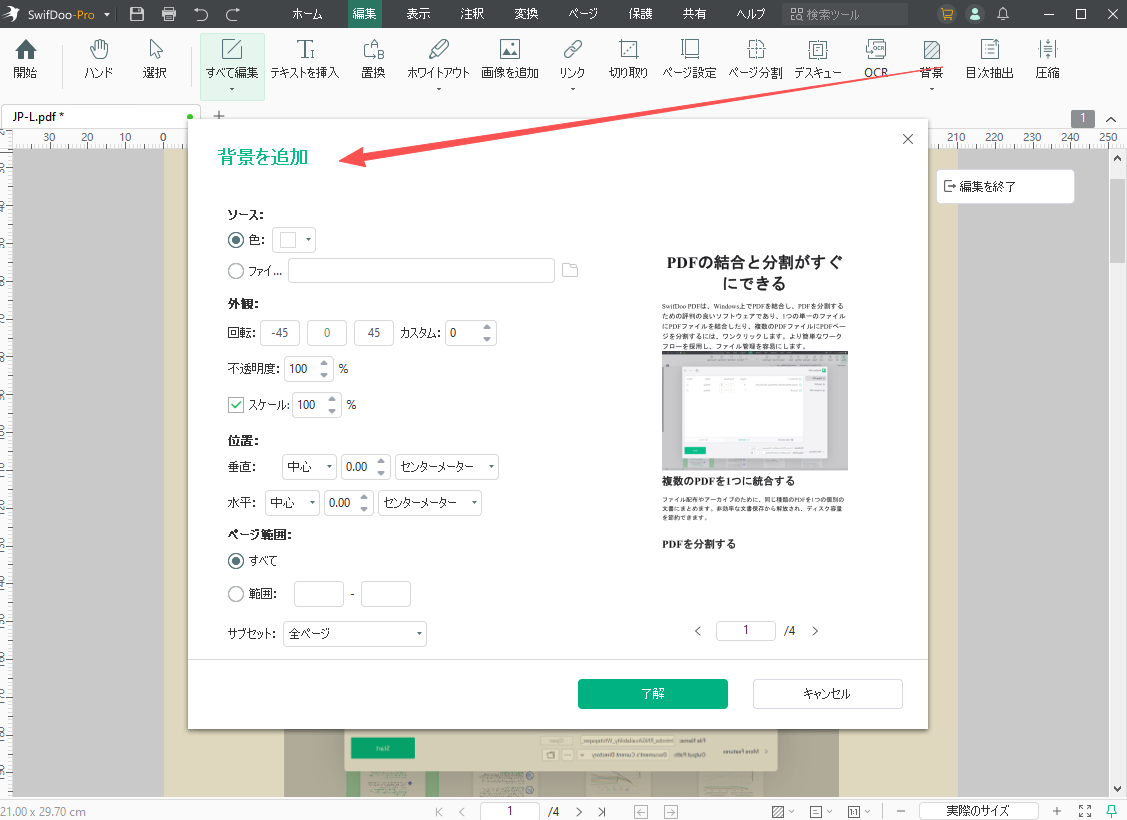Confirm with the 了解 button

point(652,693)
